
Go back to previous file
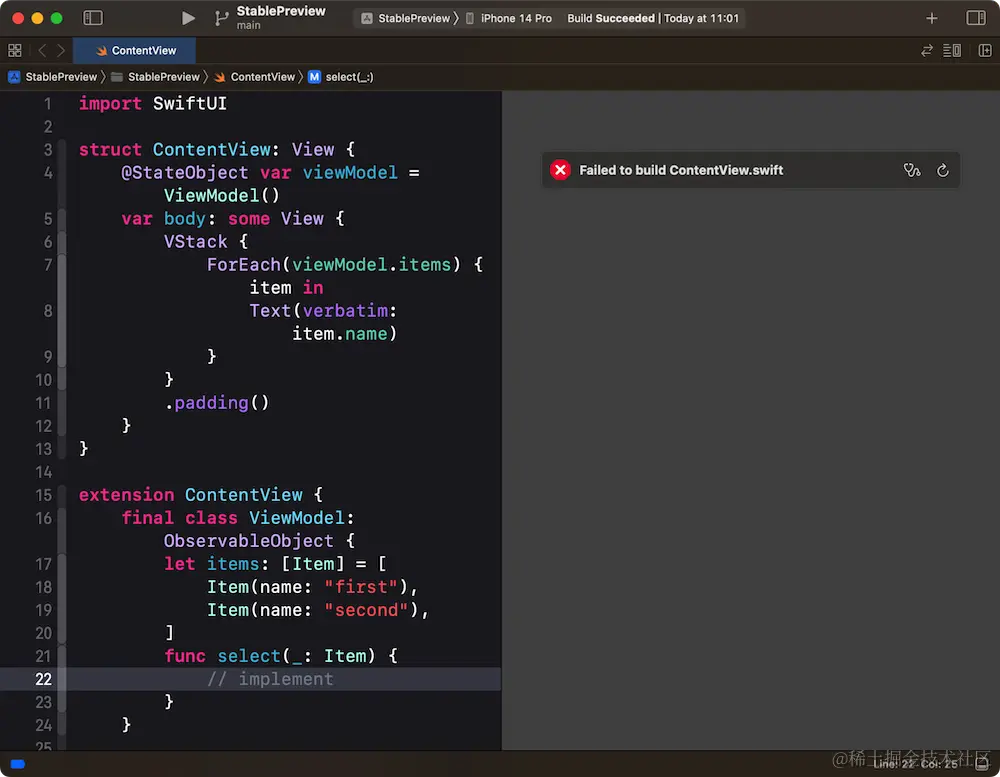tap(42, 50)
